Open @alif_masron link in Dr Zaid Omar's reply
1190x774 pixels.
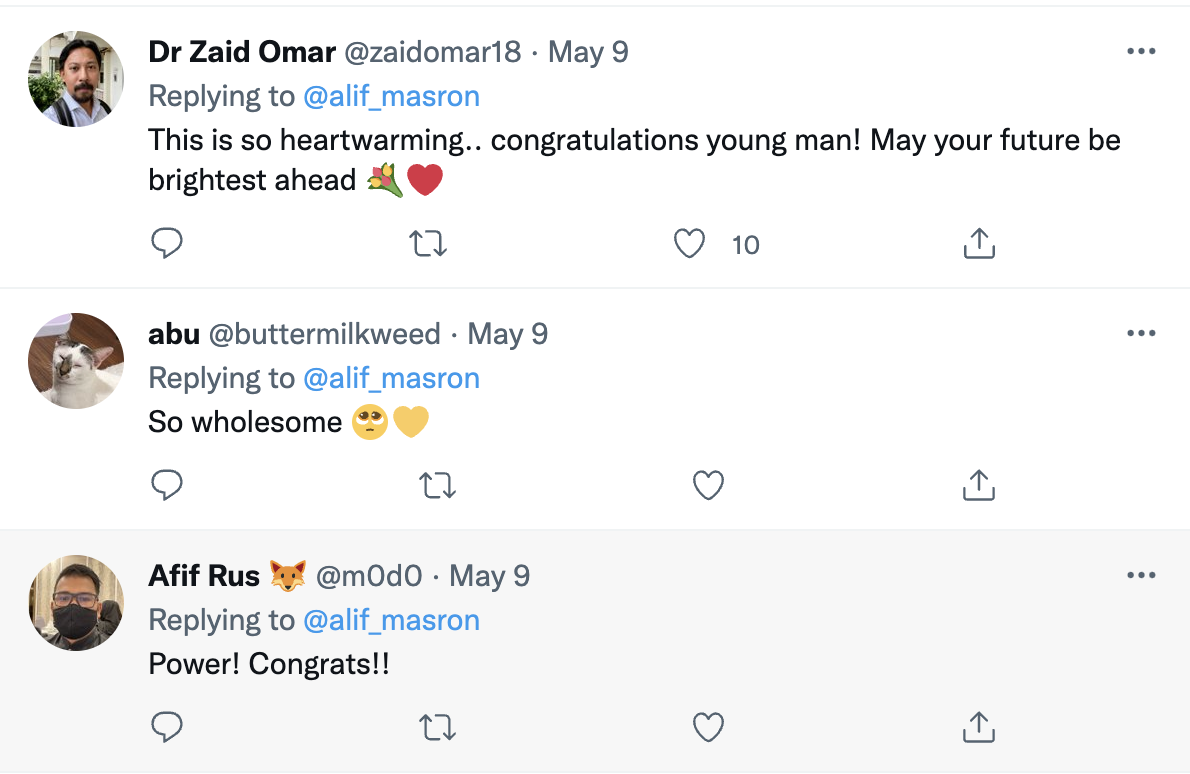click(x=391, y=96)
